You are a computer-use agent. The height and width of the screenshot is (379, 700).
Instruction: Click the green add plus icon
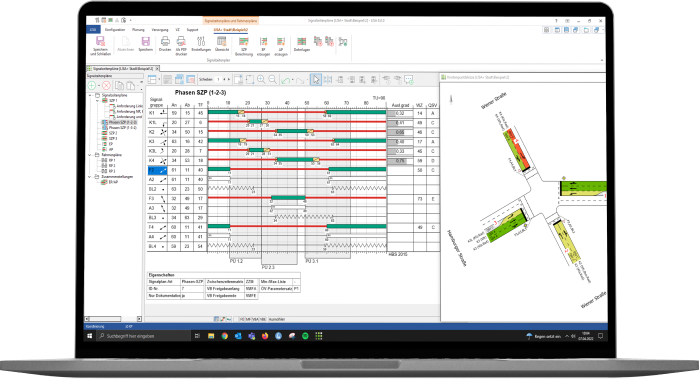92,85
